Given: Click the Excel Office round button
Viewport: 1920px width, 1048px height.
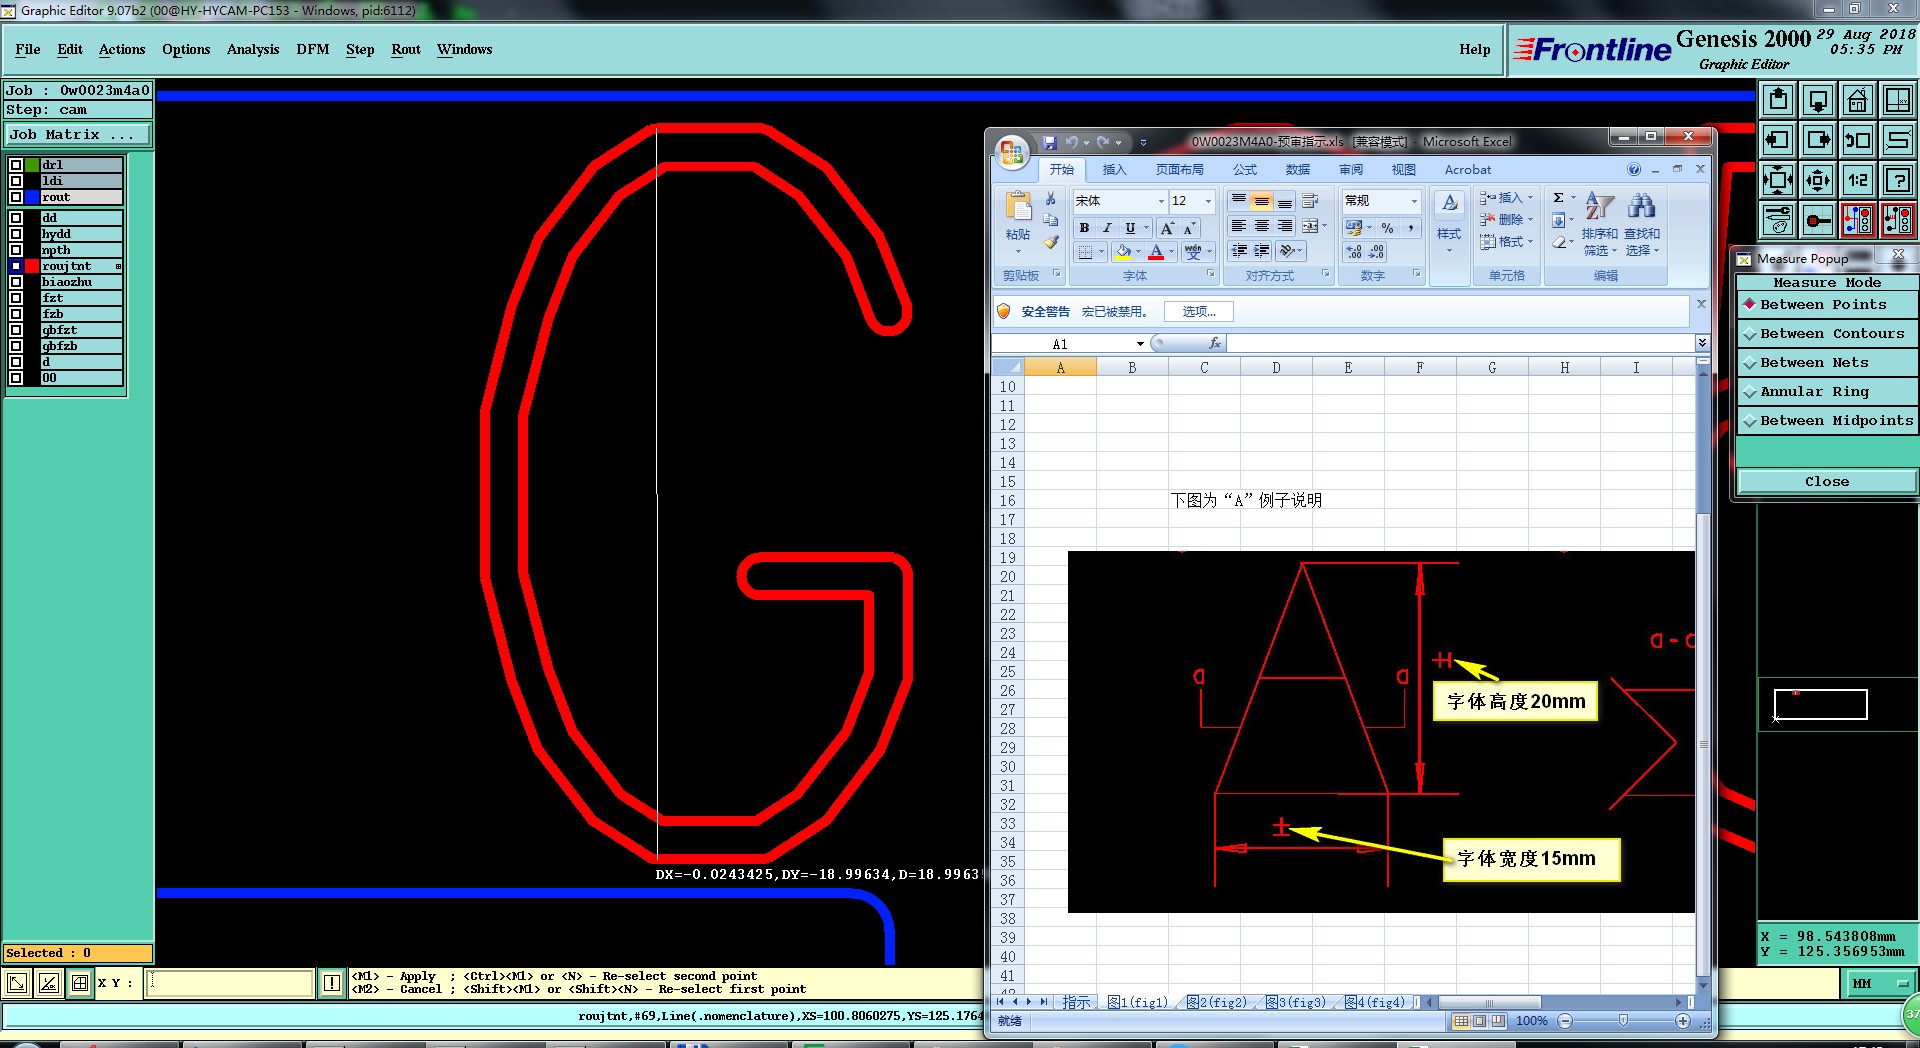Looking at the screenshot, I should 1012,151.
